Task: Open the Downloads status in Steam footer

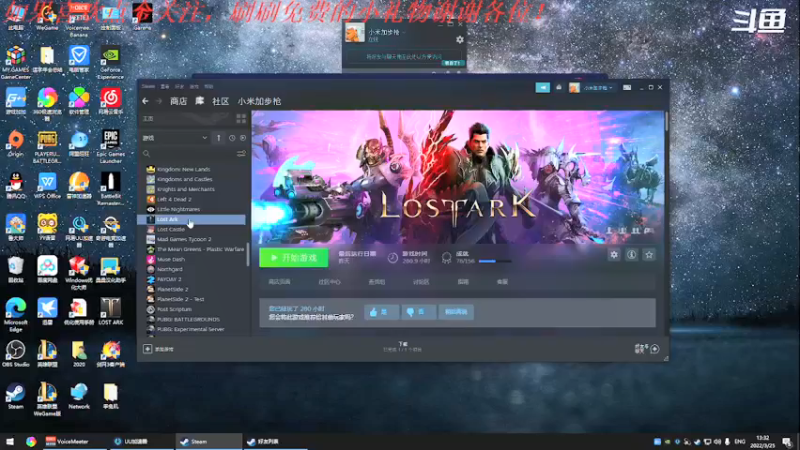Action: 403,347
